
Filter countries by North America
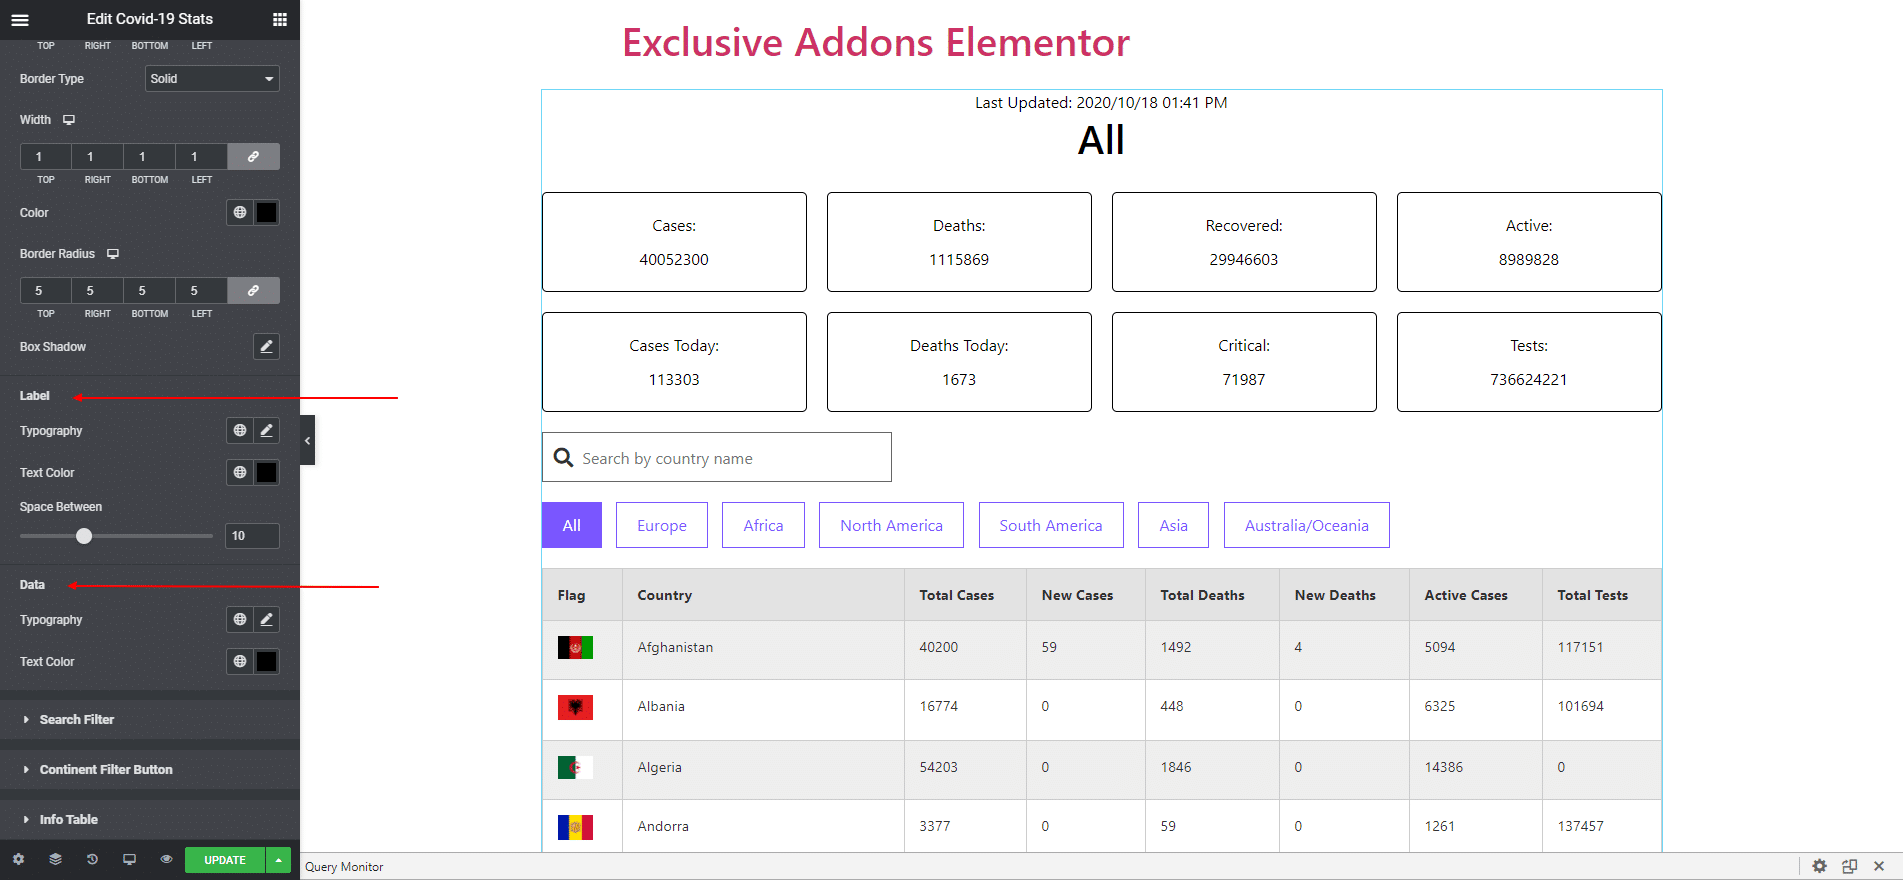click(x=891, y=525)
